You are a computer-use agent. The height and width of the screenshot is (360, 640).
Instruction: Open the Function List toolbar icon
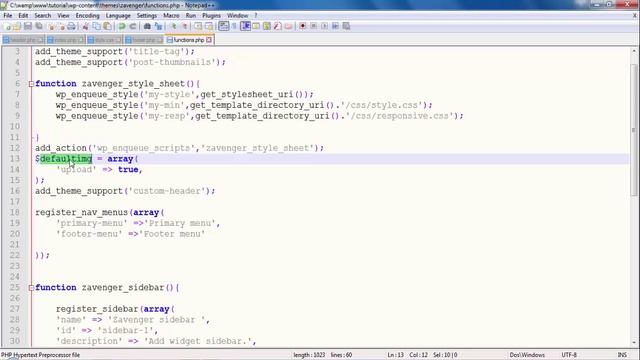[278, 26]
